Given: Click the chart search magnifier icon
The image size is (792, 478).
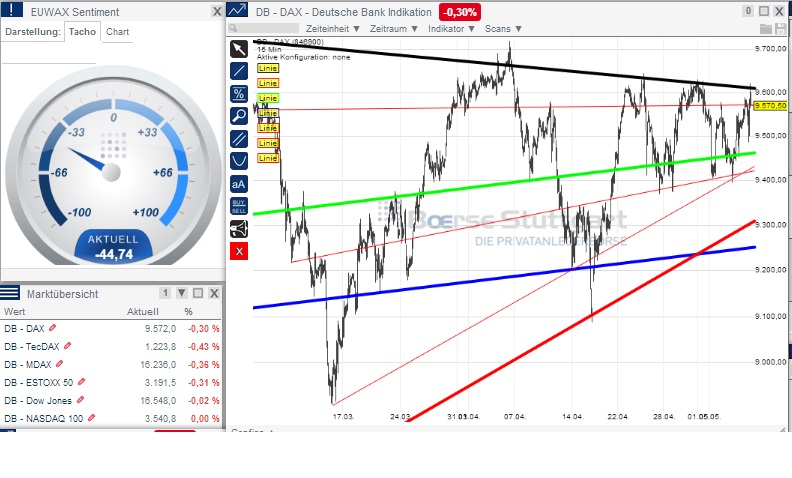Looking at the screenshot, I should (x=233, y=29).
